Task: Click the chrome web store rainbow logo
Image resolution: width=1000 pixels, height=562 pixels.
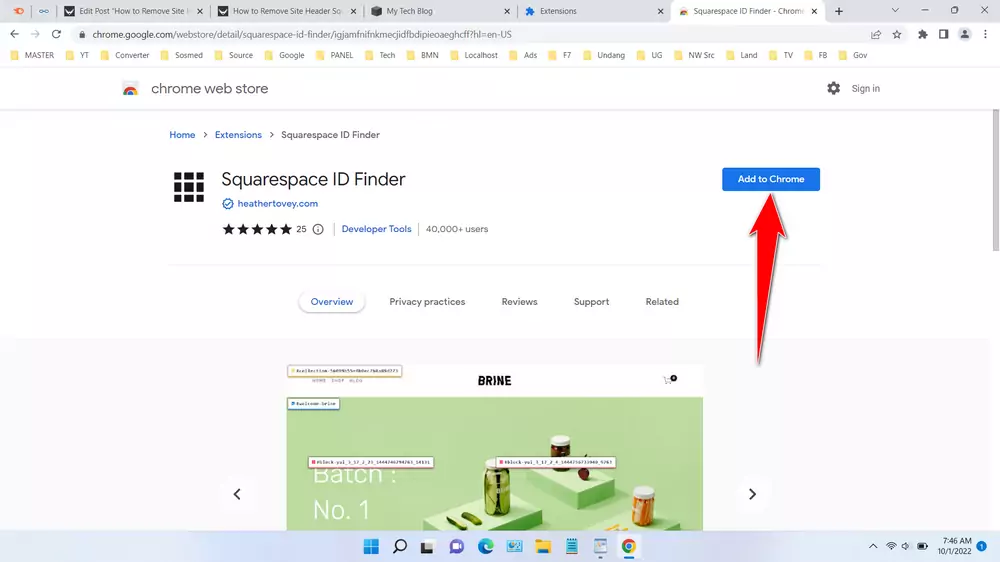Action: (x=130, y=89)
